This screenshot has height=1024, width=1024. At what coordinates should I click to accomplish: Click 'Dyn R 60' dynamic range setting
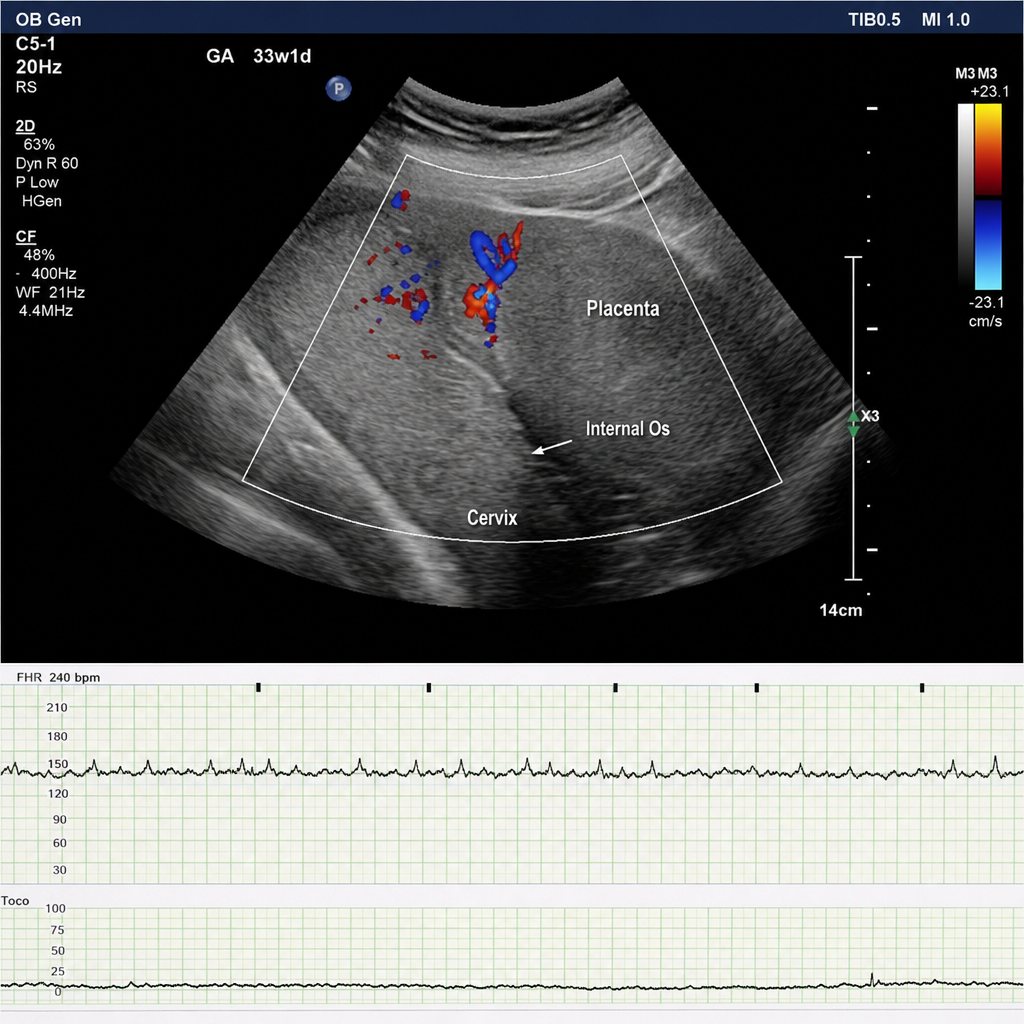[x=47, y=163]
